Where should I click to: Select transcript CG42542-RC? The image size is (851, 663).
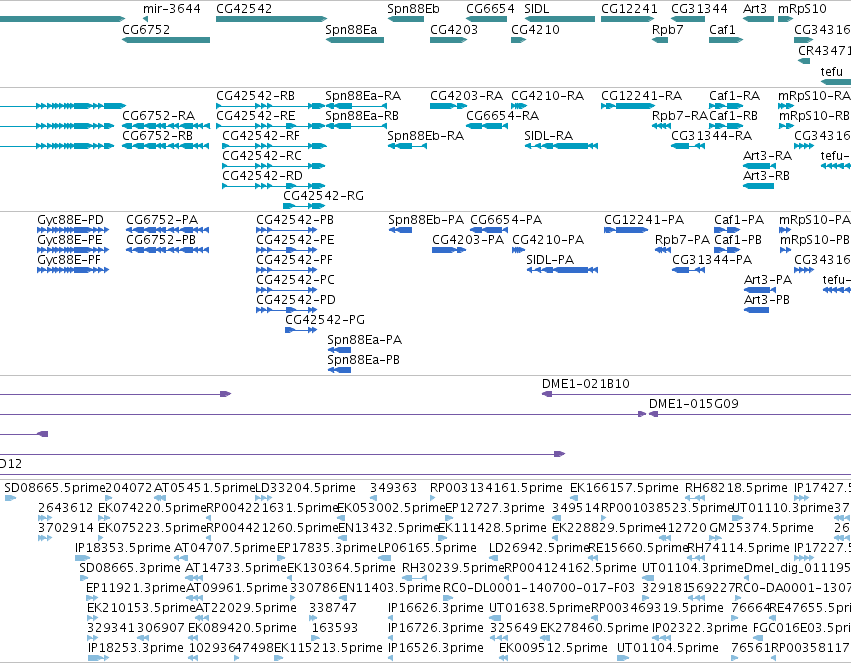coord(274,166)
